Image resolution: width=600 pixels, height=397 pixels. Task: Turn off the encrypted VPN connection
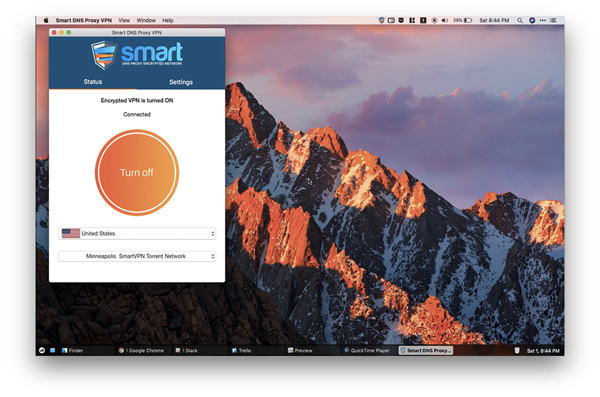pyautogui.click(x=137, y=173)
